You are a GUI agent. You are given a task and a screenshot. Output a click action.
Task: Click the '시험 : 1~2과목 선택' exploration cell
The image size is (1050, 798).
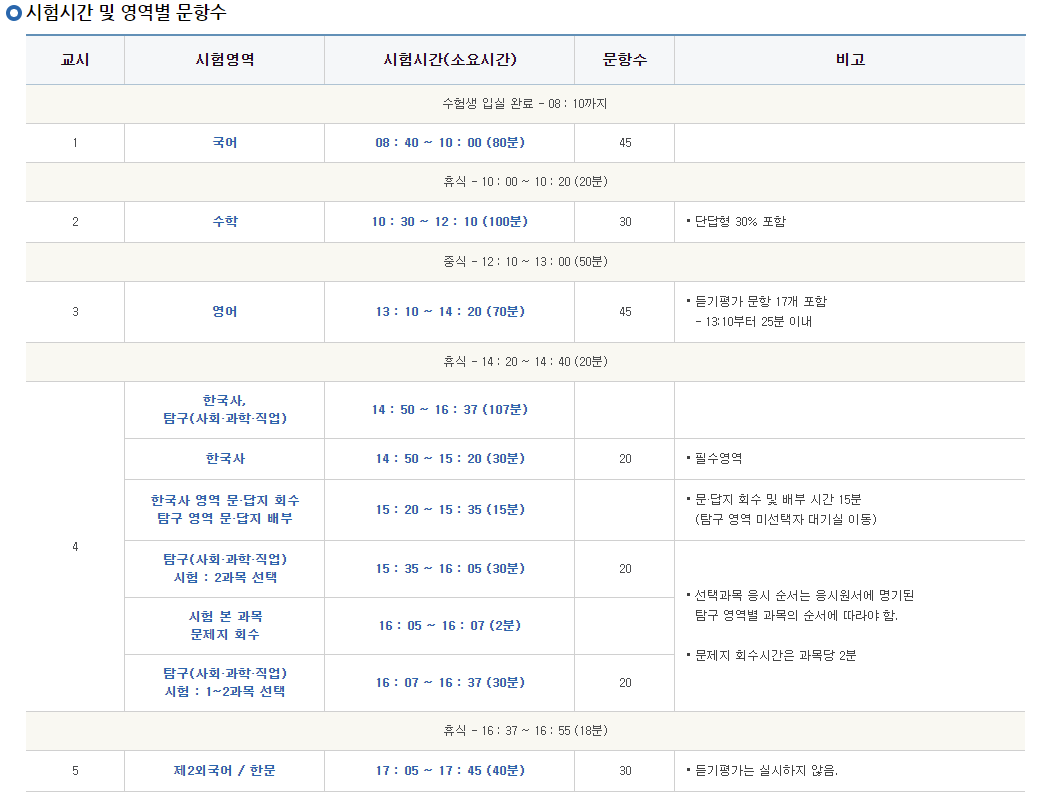[x=224, y=683]
